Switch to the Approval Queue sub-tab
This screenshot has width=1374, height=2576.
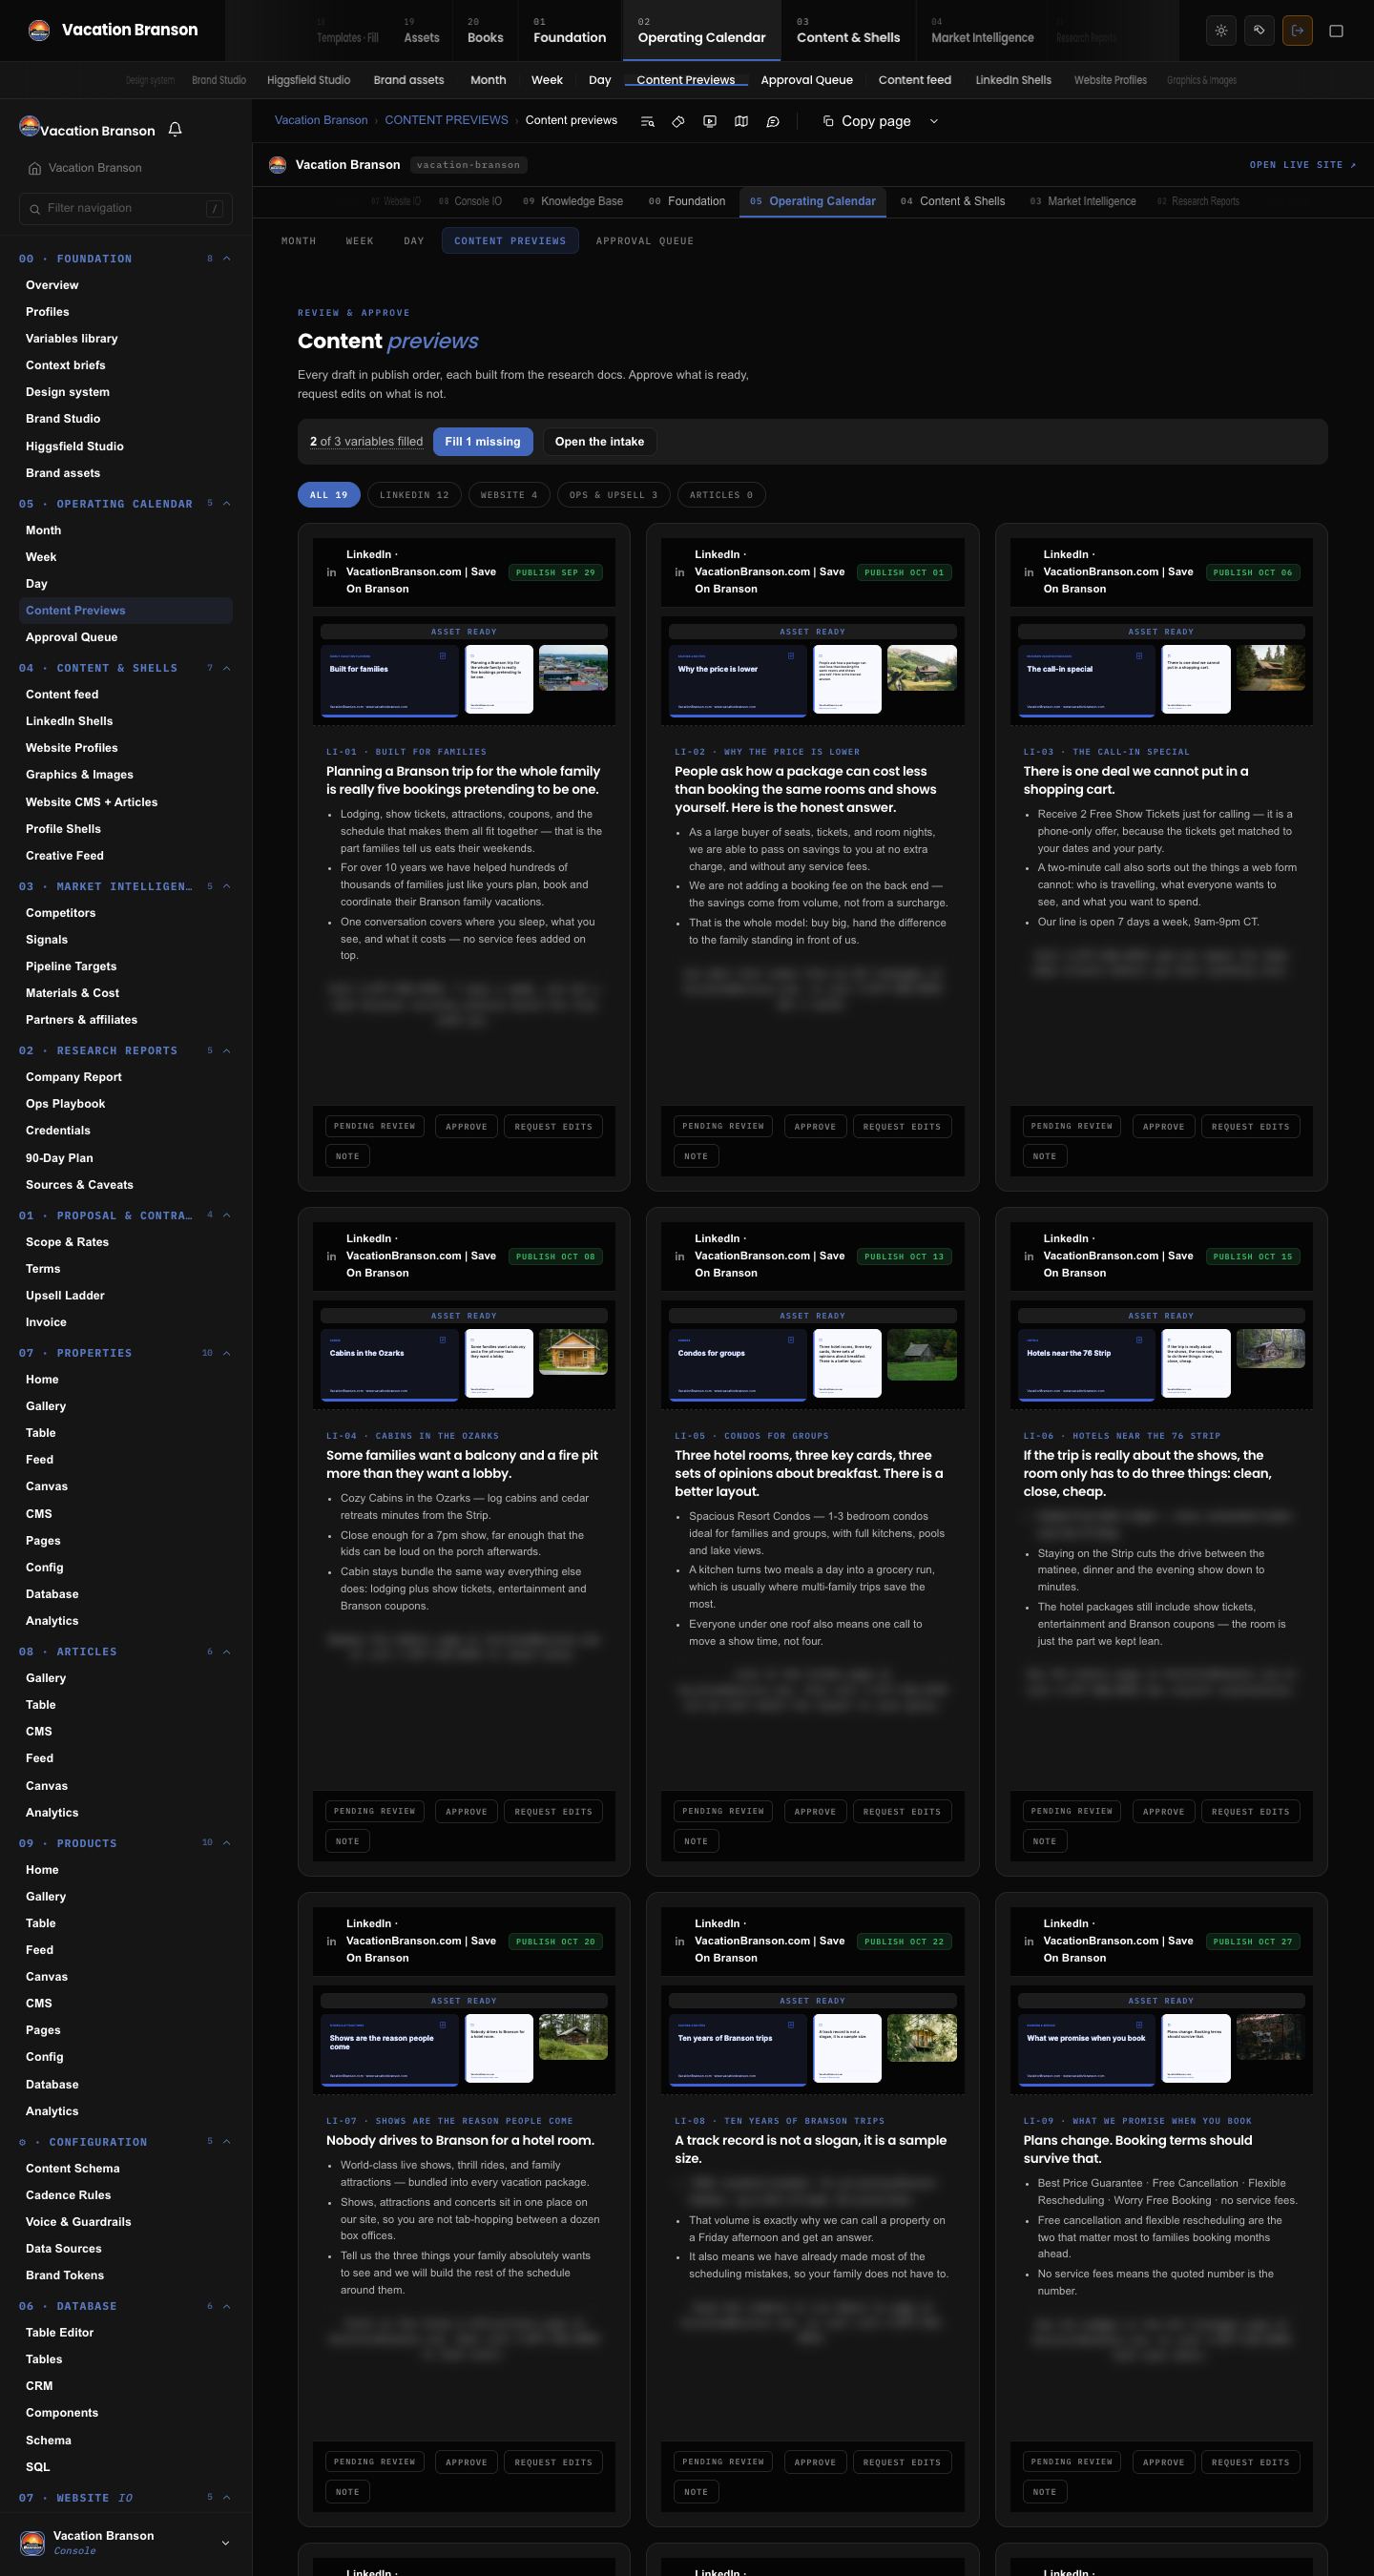[645, 241]
